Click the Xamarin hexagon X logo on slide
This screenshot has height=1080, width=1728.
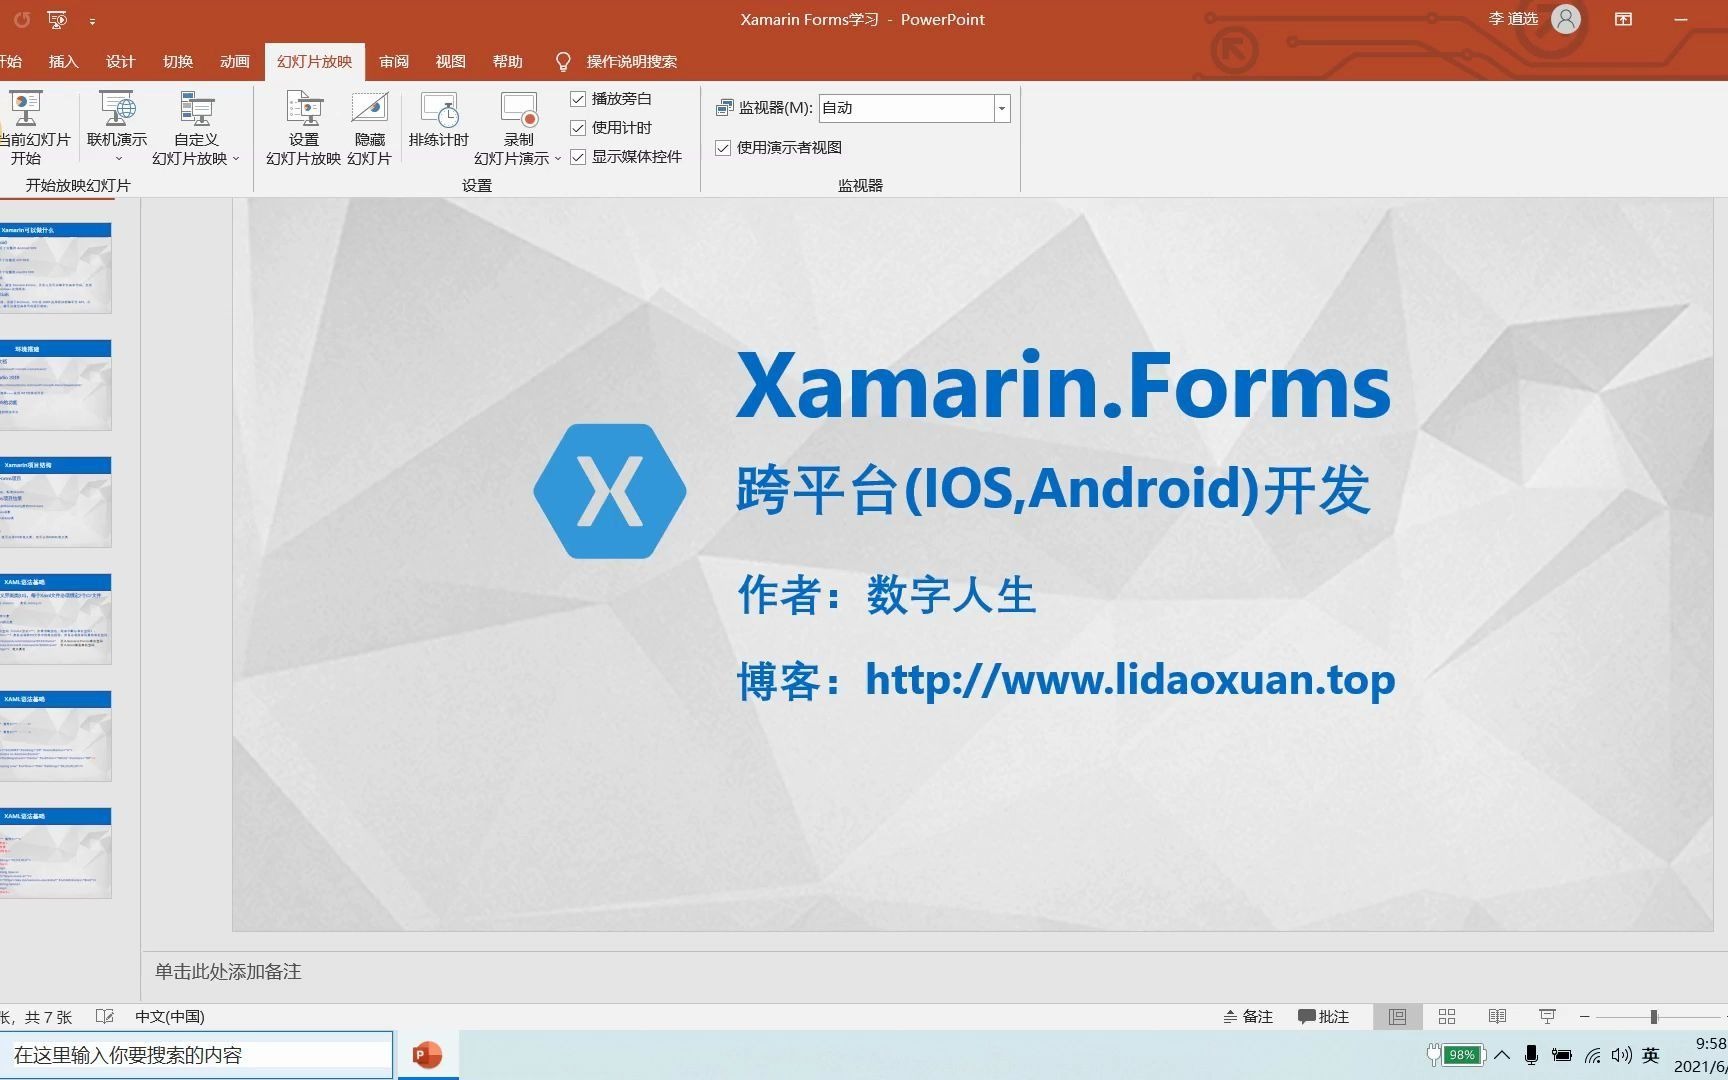coord(610,491)
